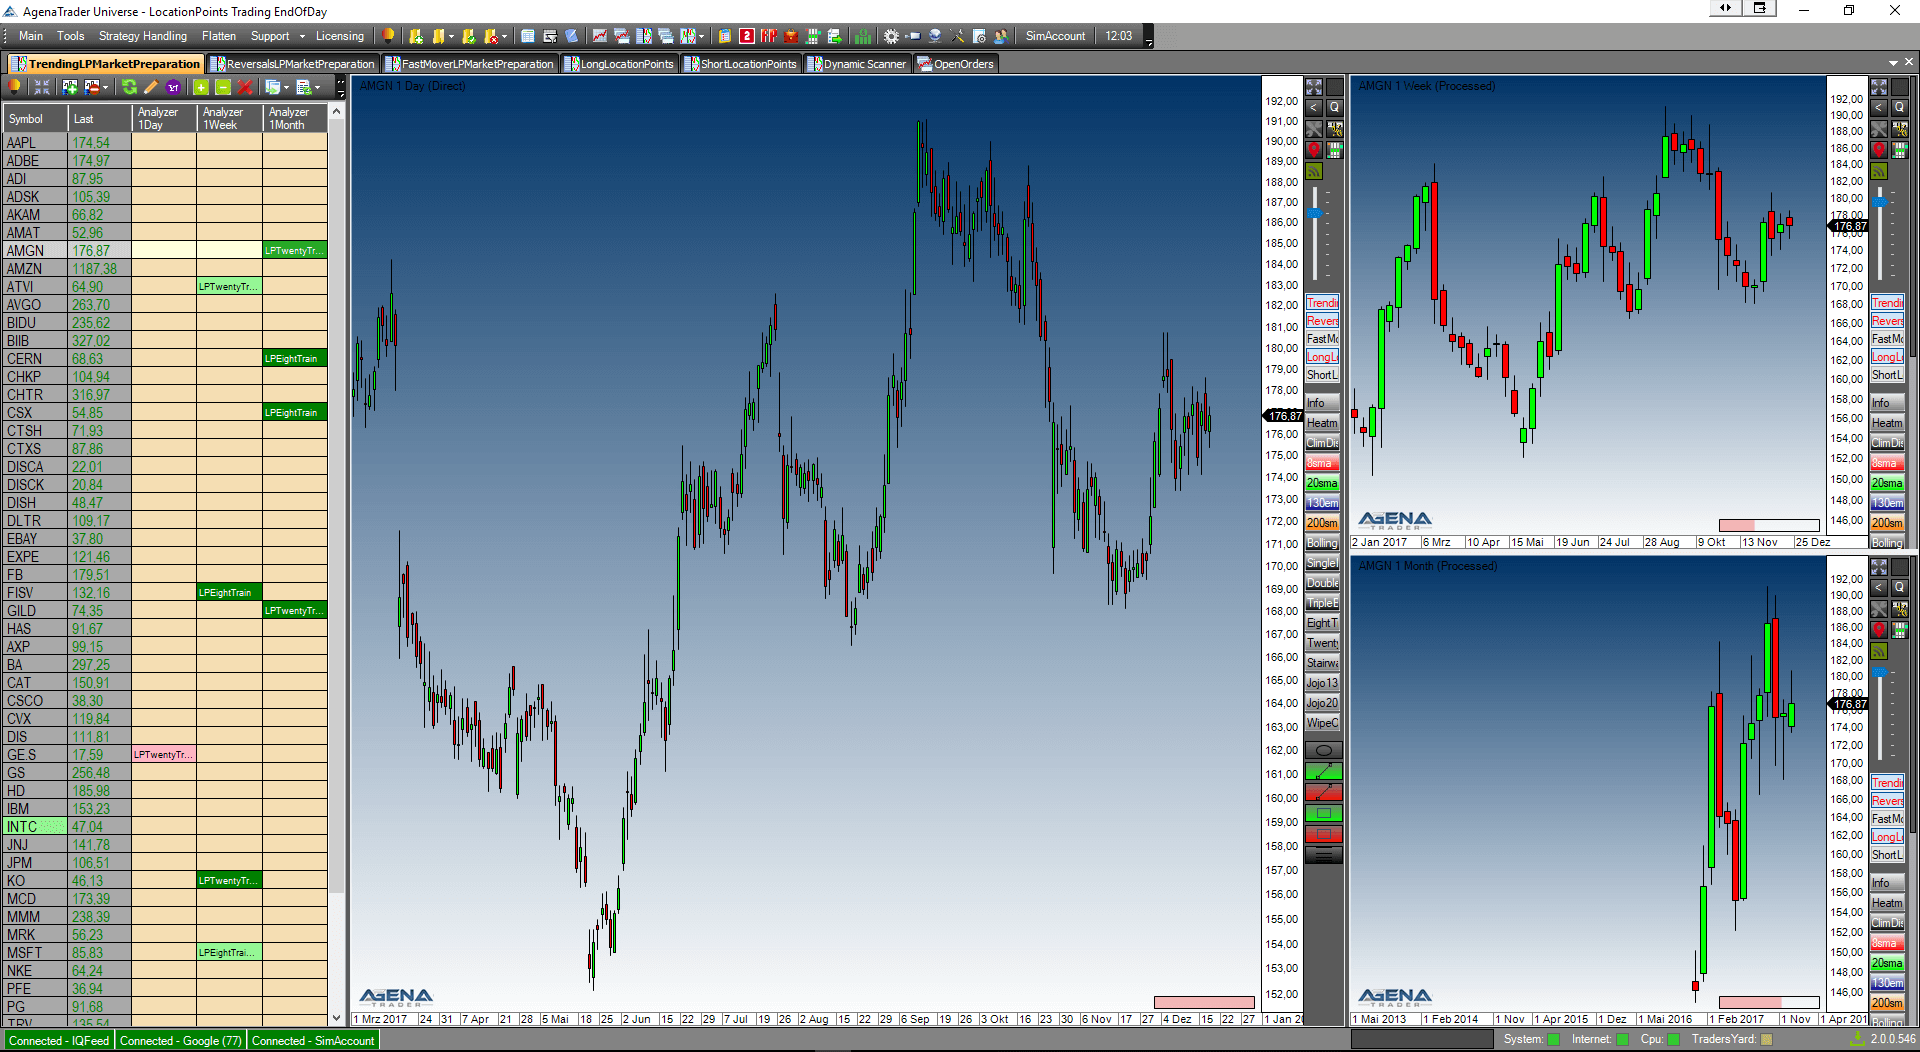Click the red rectangle drawing tool
1920x1052 pixels.
[1323, 834]
